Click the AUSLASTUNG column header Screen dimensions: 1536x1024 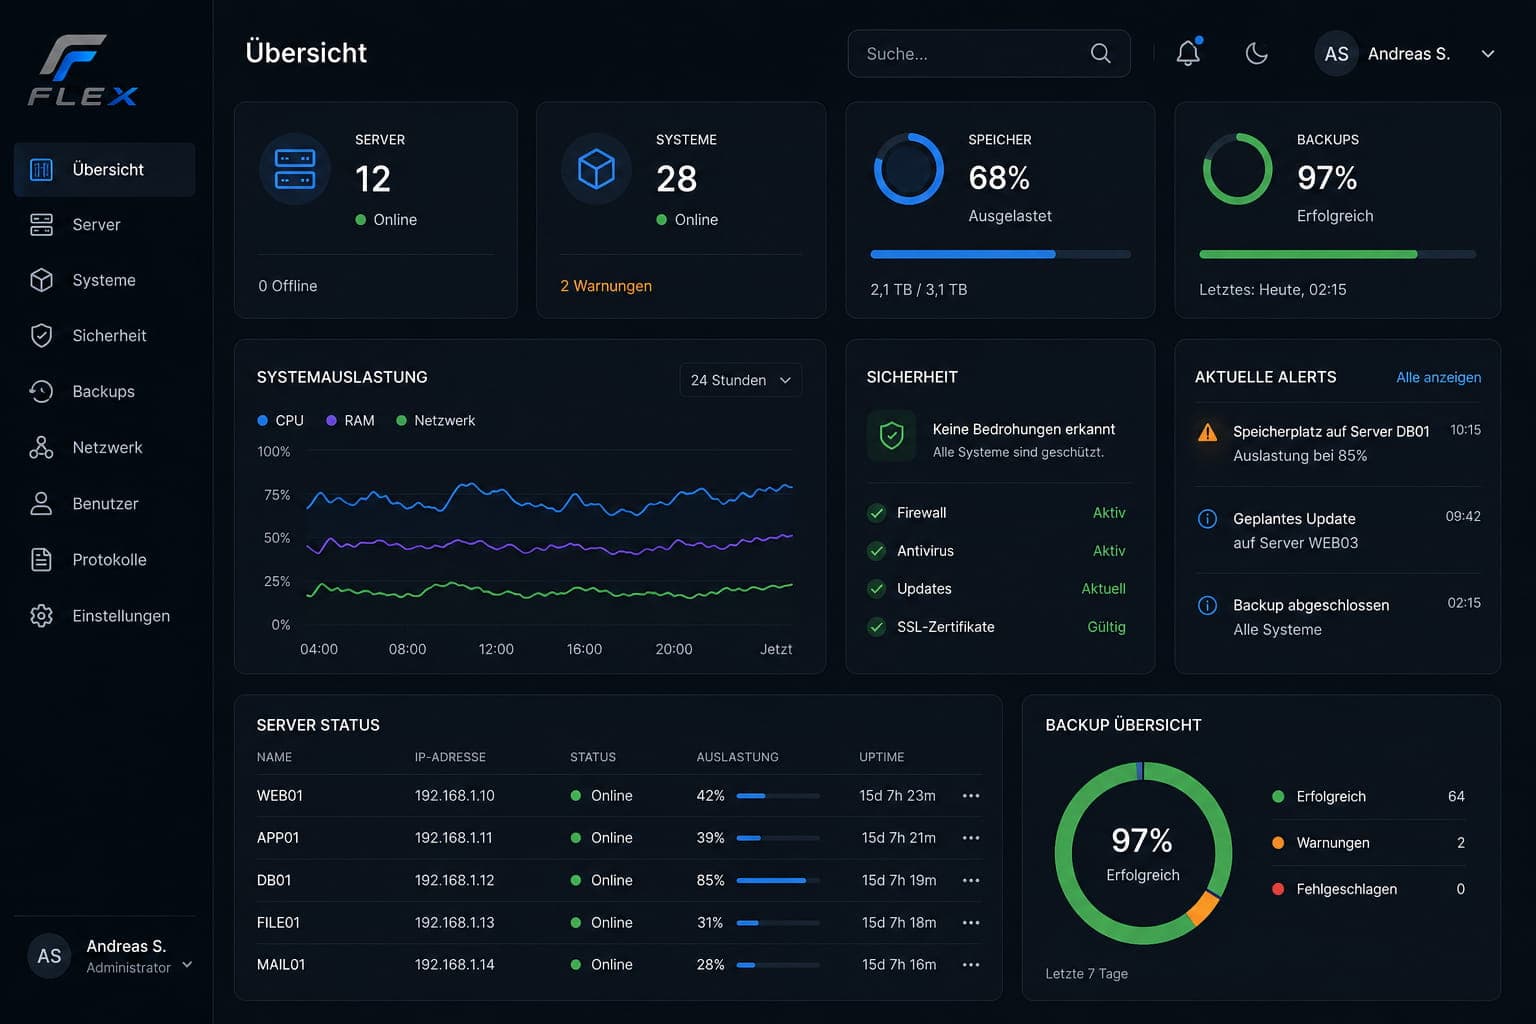click(737, 757)
